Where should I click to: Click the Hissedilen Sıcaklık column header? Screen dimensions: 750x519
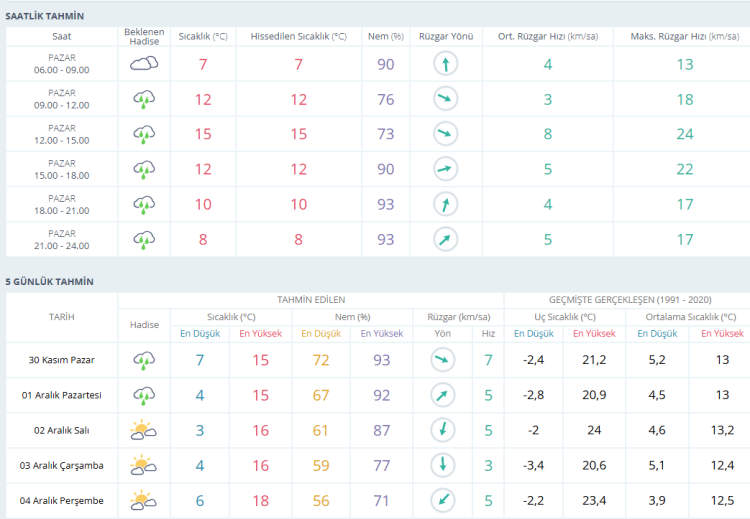pos(298,36)
